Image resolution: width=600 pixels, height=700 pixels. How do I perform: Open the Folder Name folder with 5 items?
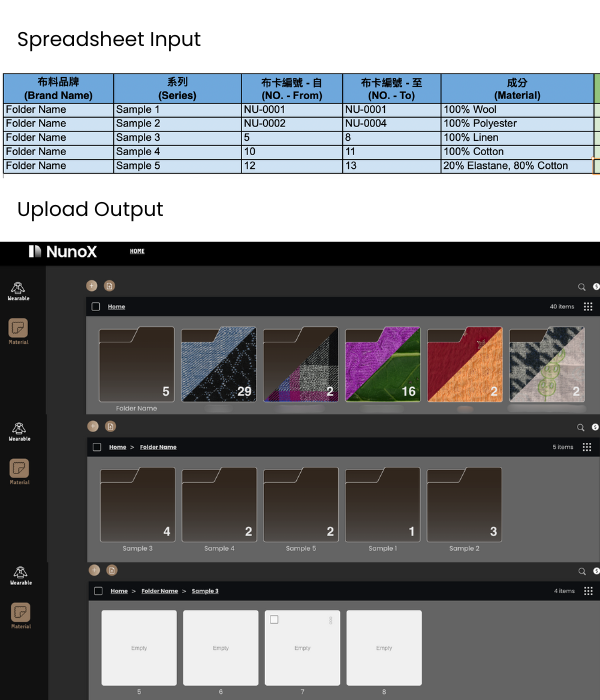click(x=137, y=364)
